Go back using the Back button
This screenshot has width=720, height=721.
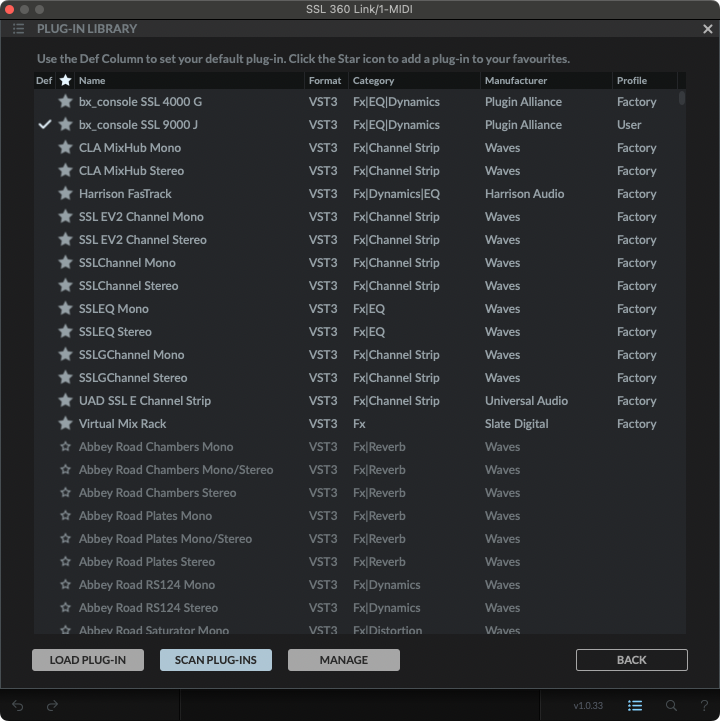click(x=631, y=660)
